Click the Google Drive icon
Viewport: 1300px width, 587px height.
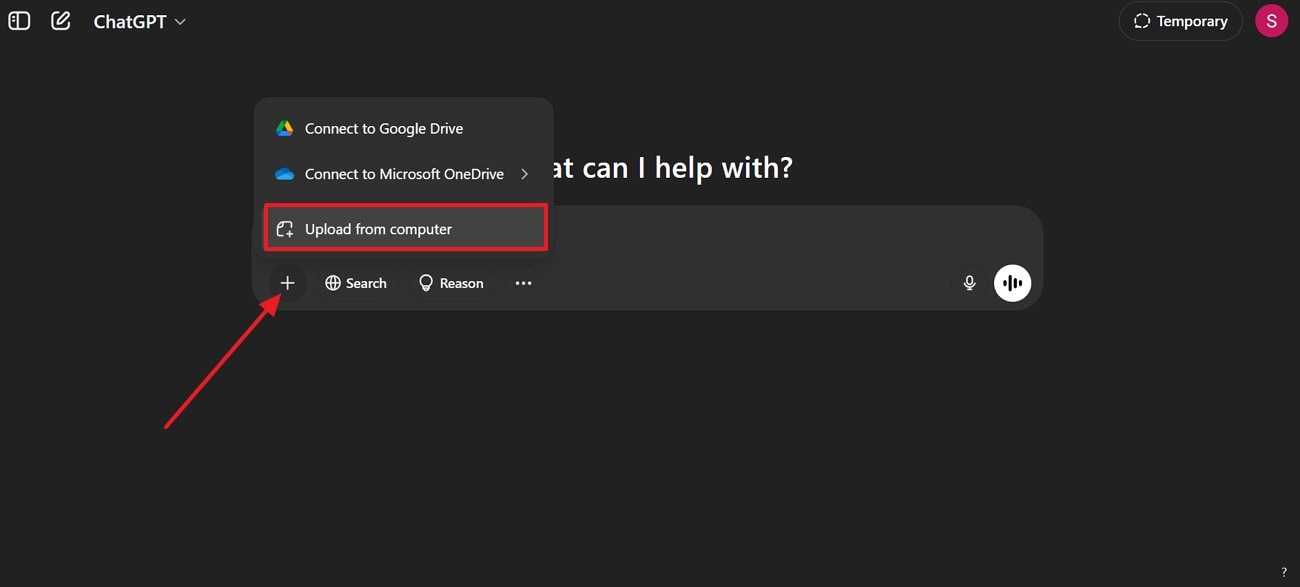coord(284,128)
